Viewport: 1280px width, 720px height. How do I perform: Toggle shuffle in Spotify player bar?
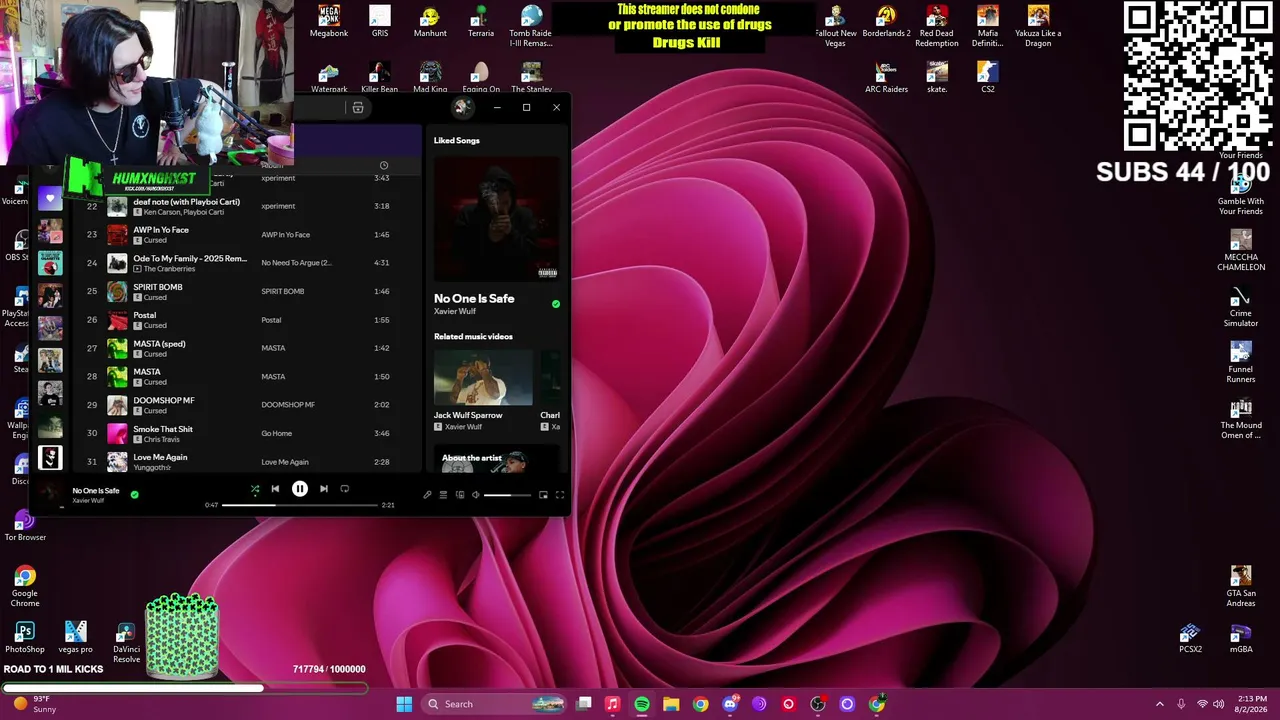pos(255,489)
